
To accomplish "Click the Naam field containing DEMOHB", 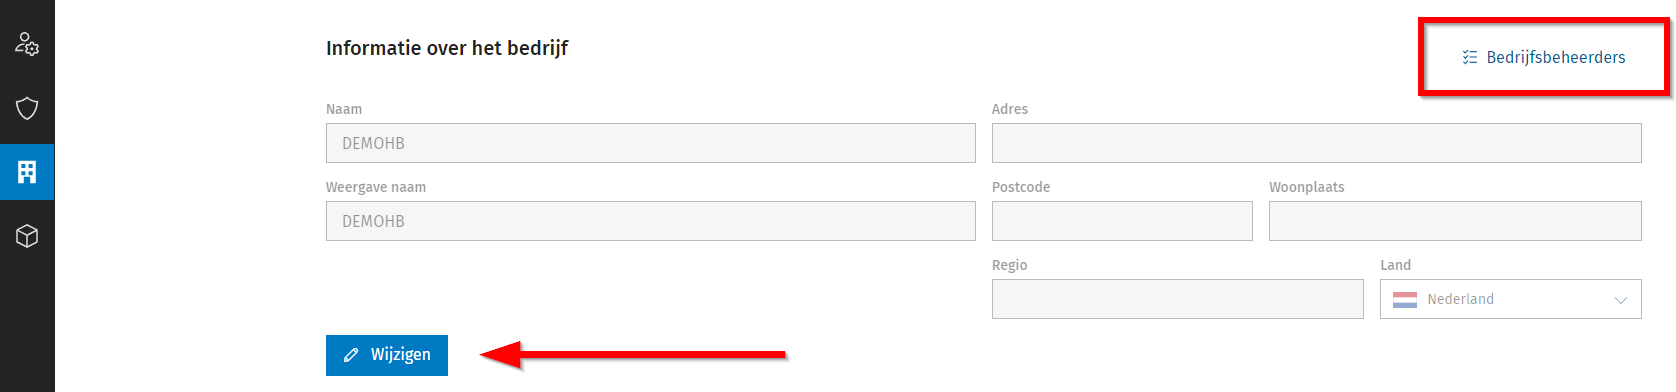I will 651,143.
